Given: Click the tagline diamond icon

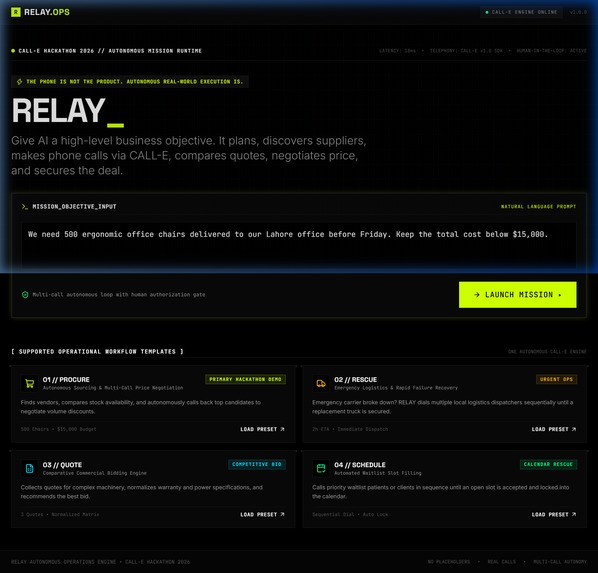Looking at the screenshot, I should tap(19, 82).
